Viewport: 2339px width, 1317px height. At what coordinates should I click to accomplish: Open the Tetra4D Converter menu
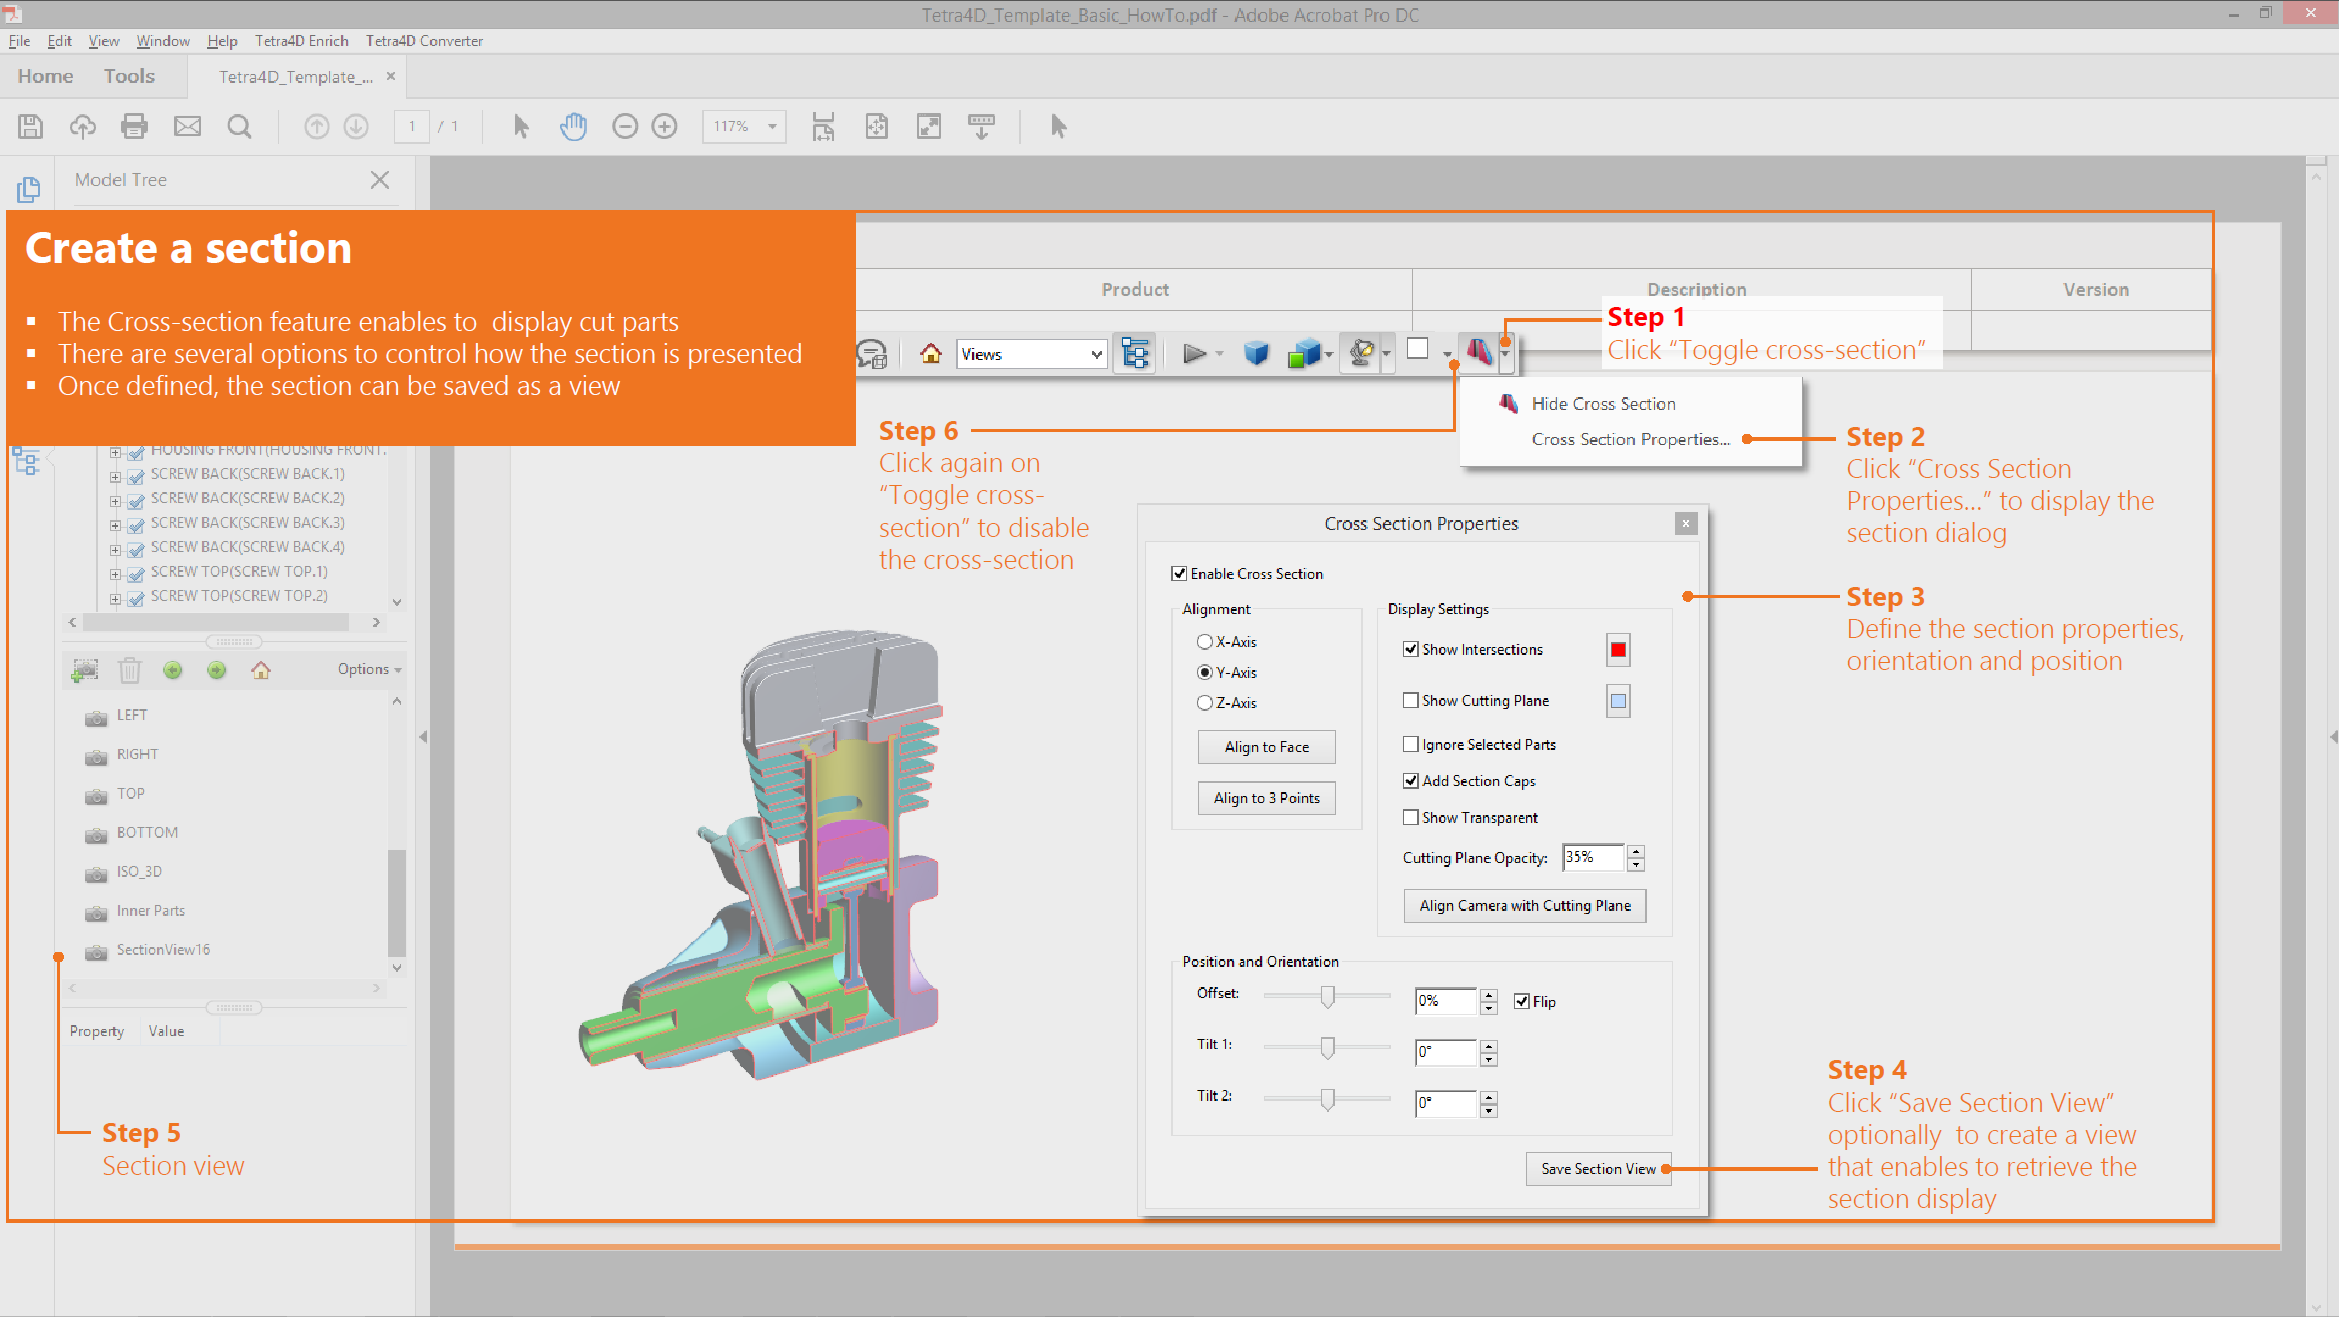424,41
